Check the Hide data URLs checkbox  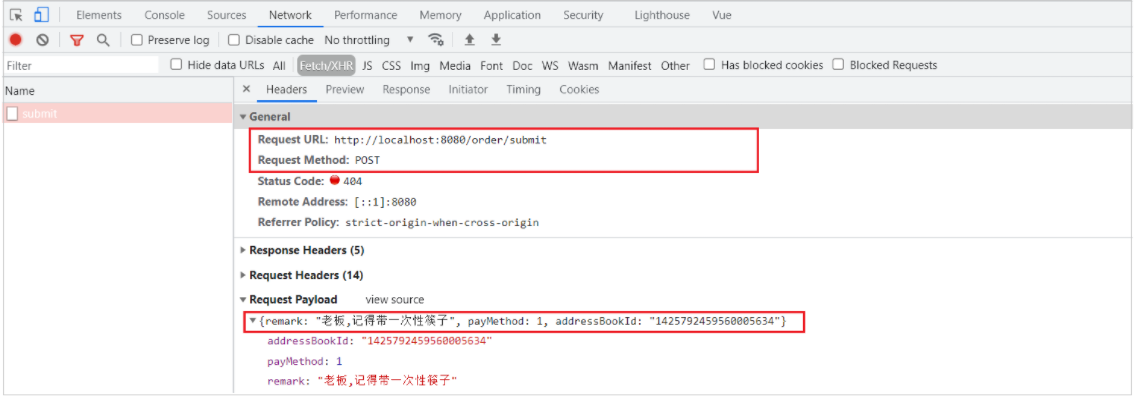(176, 65)
